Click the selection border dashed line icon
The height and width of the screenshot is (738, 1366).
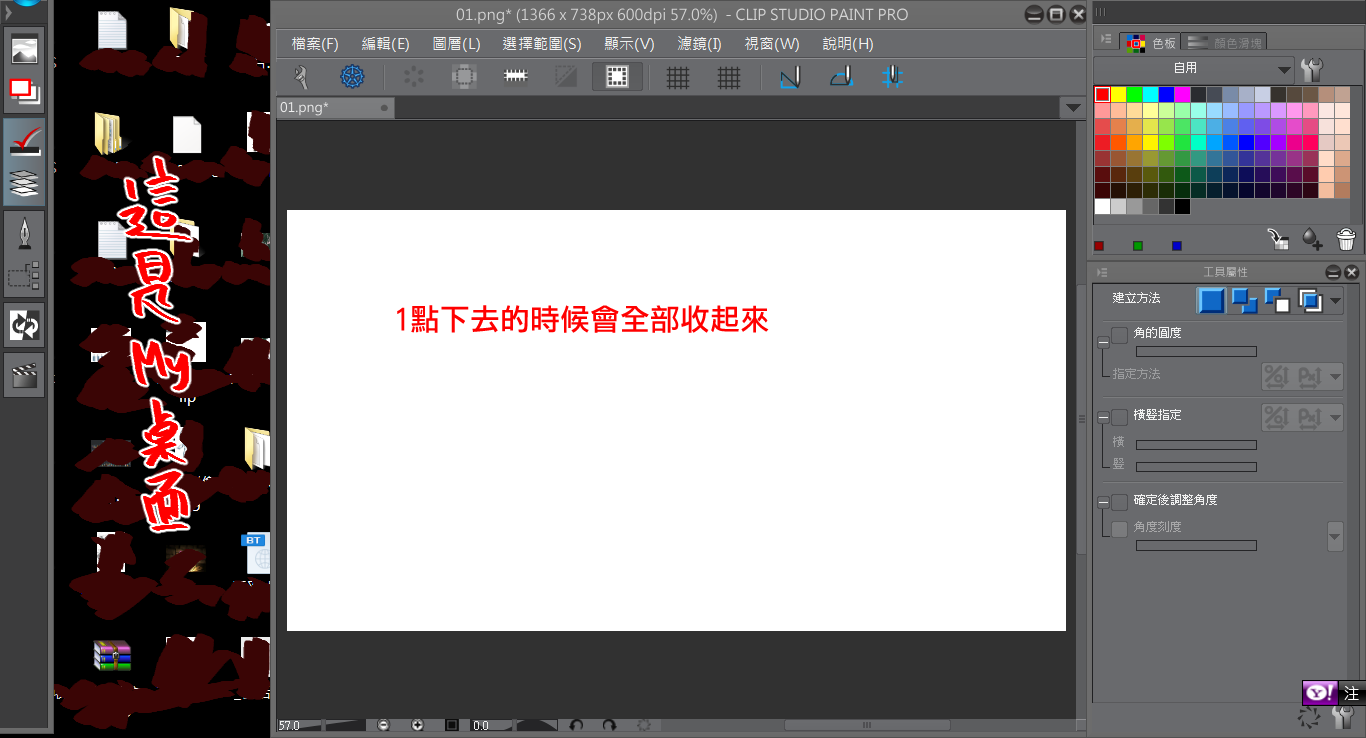(x=515, y=77)
